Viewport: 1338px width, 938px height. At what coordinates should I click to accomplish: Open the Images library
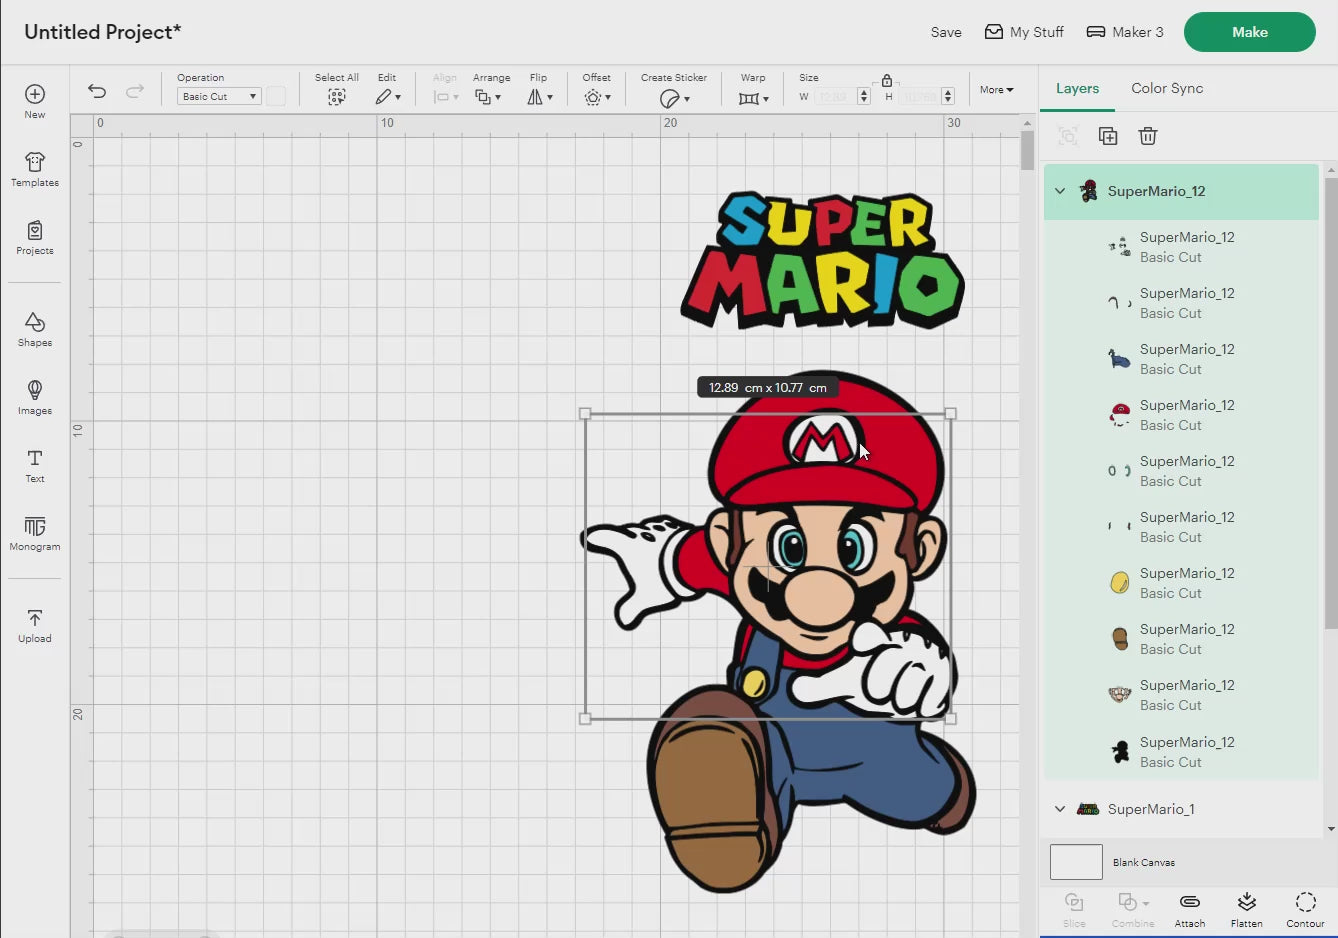(35, 397)
